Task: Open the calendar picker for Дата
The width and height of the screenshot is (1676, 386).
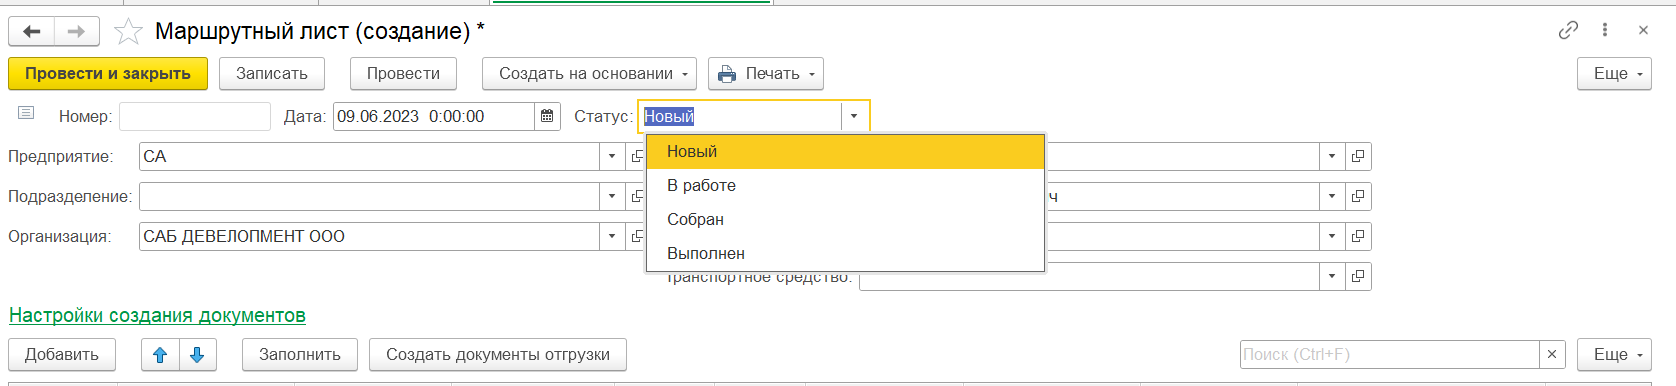Action: [x=547, y=116]
